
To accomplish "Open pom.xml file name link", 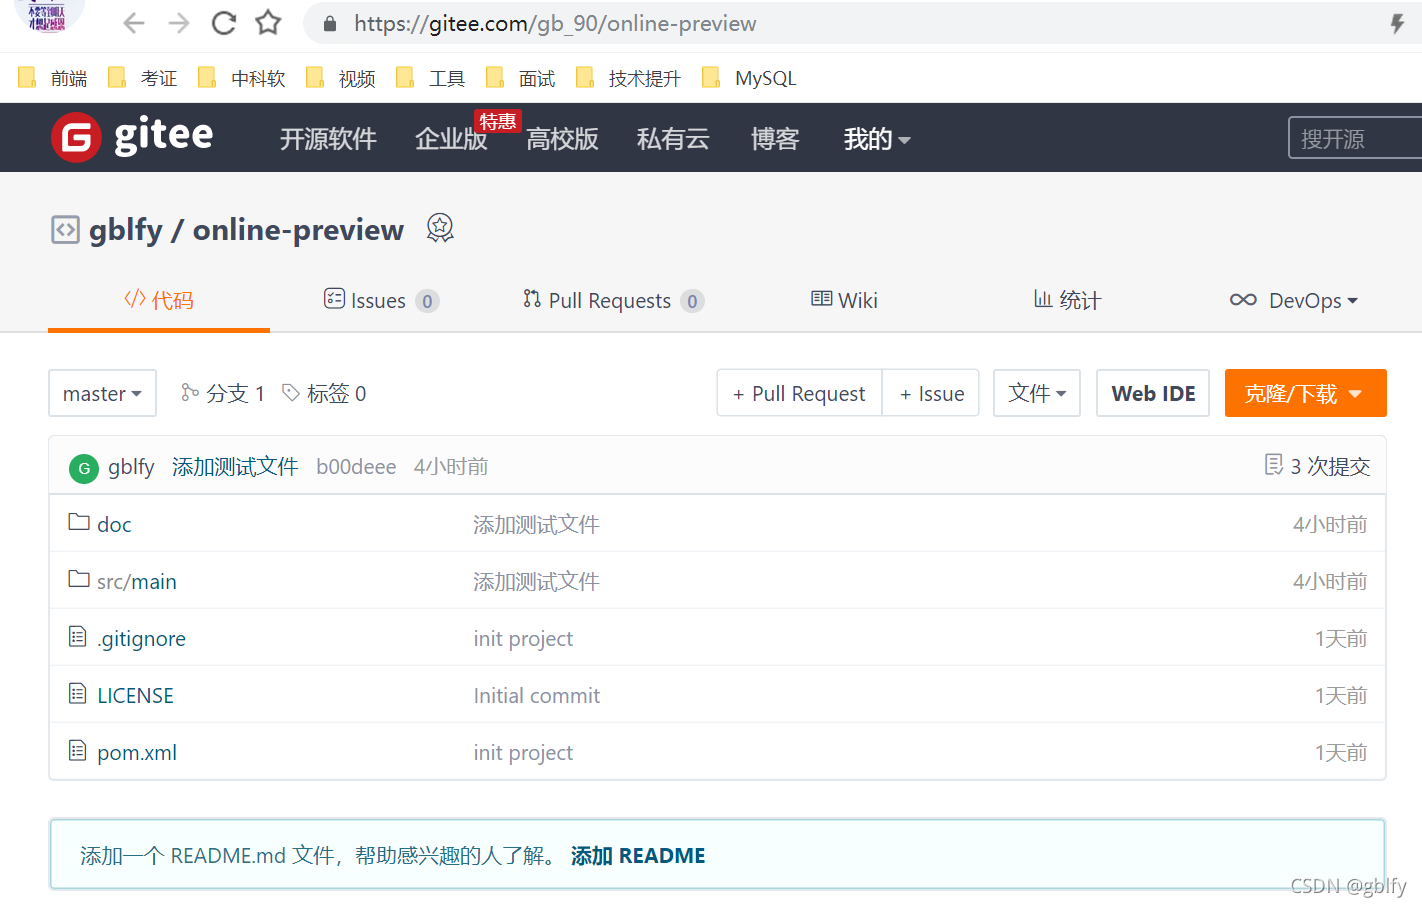I will click(x=137, y=753).
